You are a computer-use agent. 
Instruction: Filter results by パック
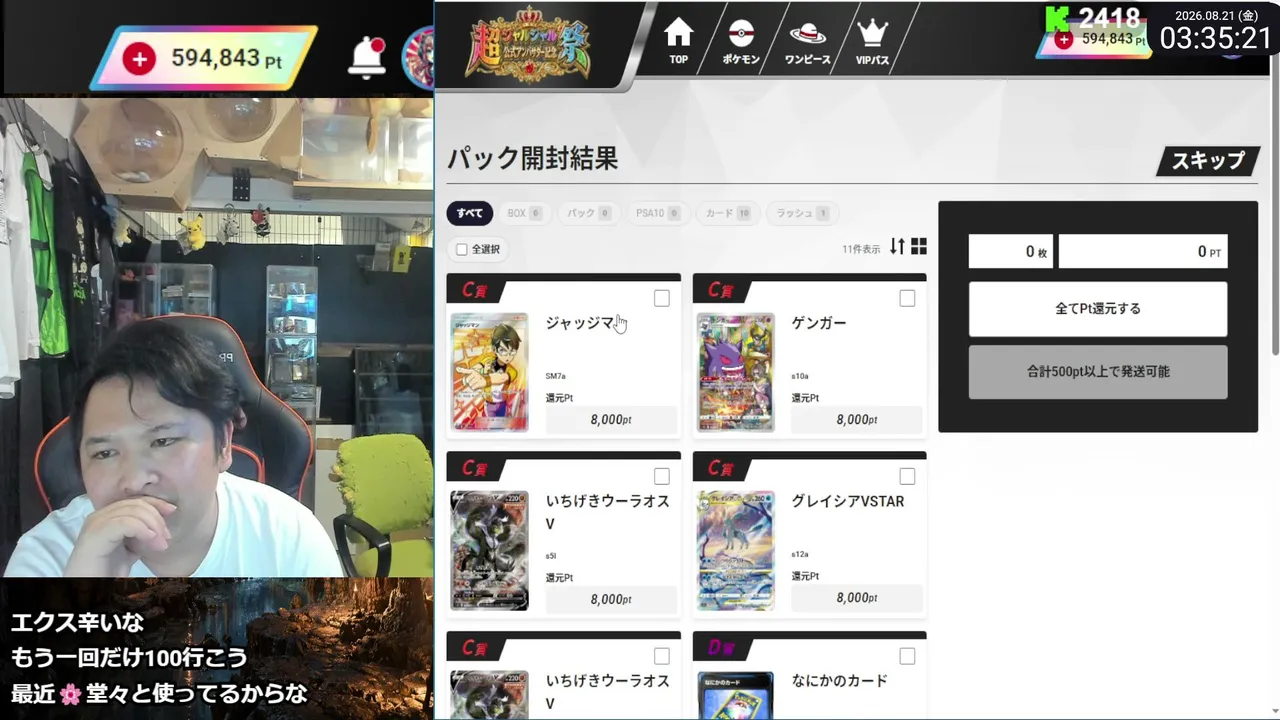[x=589, y=213]
